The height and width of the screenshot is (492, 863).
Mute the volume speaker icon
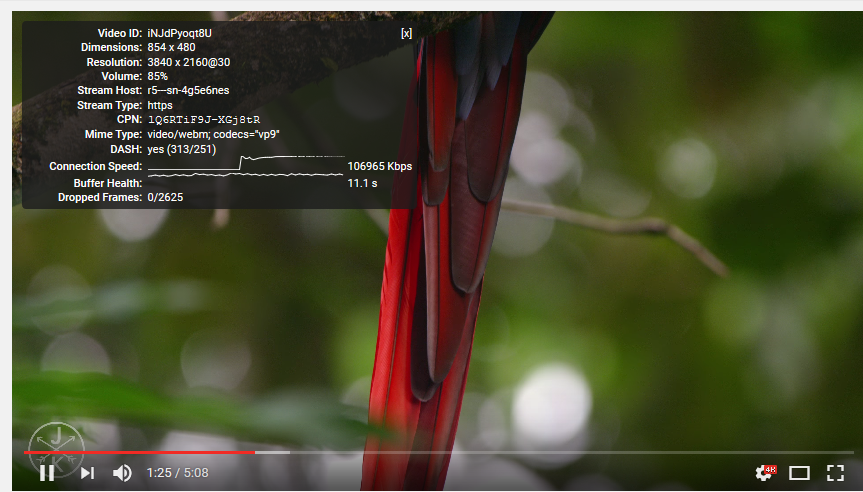122,473
